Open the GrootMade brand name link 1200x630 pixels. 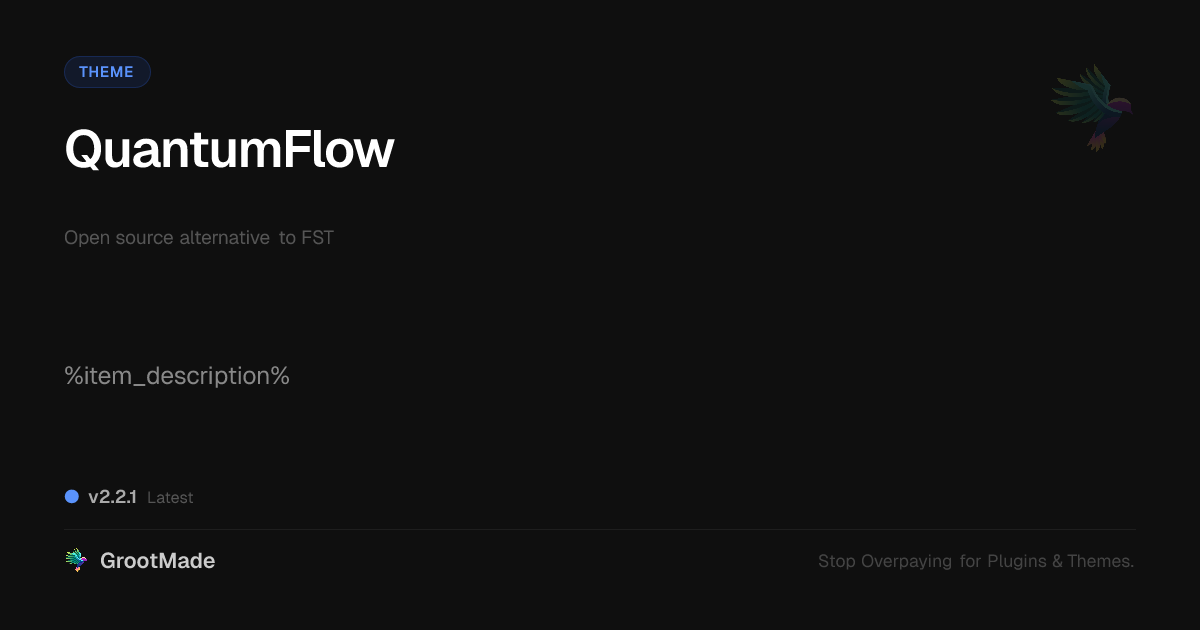(x=157, y=561)
